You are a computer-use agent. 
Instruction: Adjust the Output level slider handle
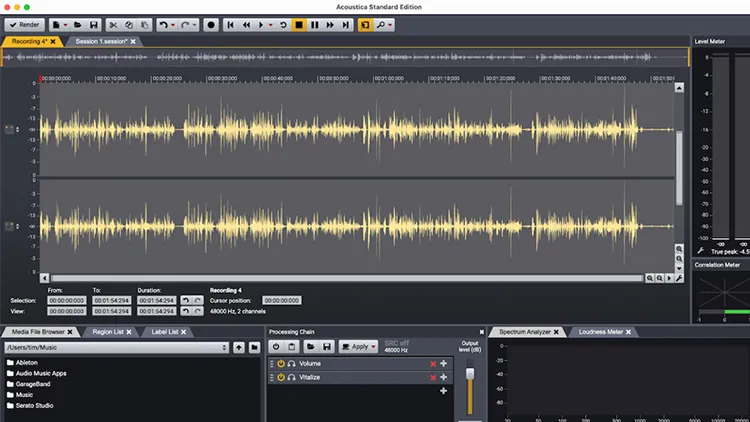click(469, 373)
